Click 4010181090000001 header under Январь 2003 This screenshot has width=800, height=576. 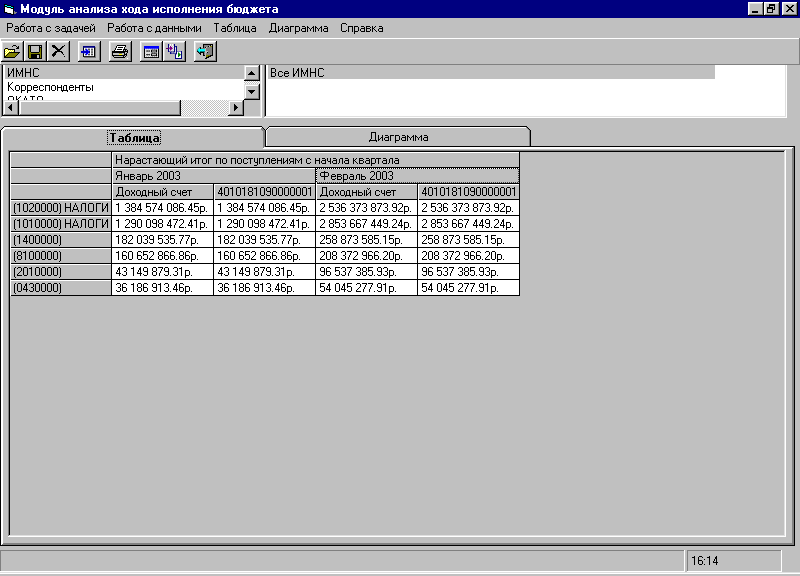click(264, 192)
